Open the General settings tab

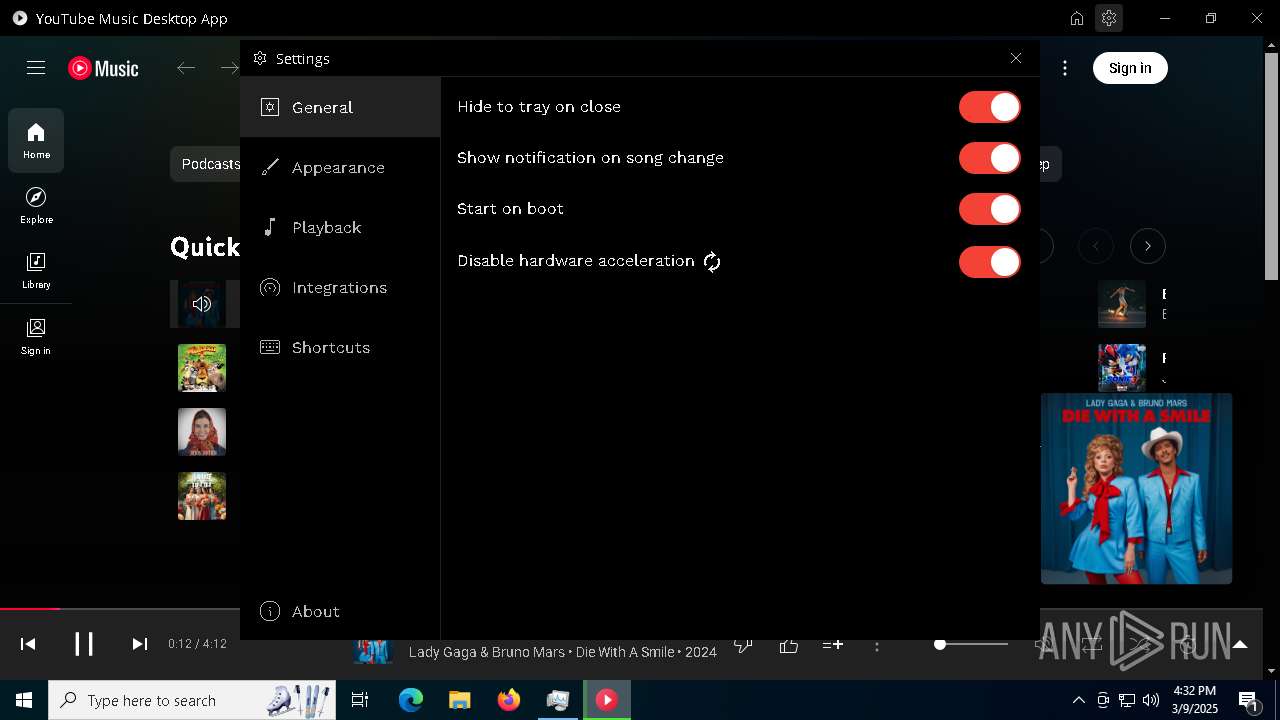pyautogui.click(x=340, y=107)
